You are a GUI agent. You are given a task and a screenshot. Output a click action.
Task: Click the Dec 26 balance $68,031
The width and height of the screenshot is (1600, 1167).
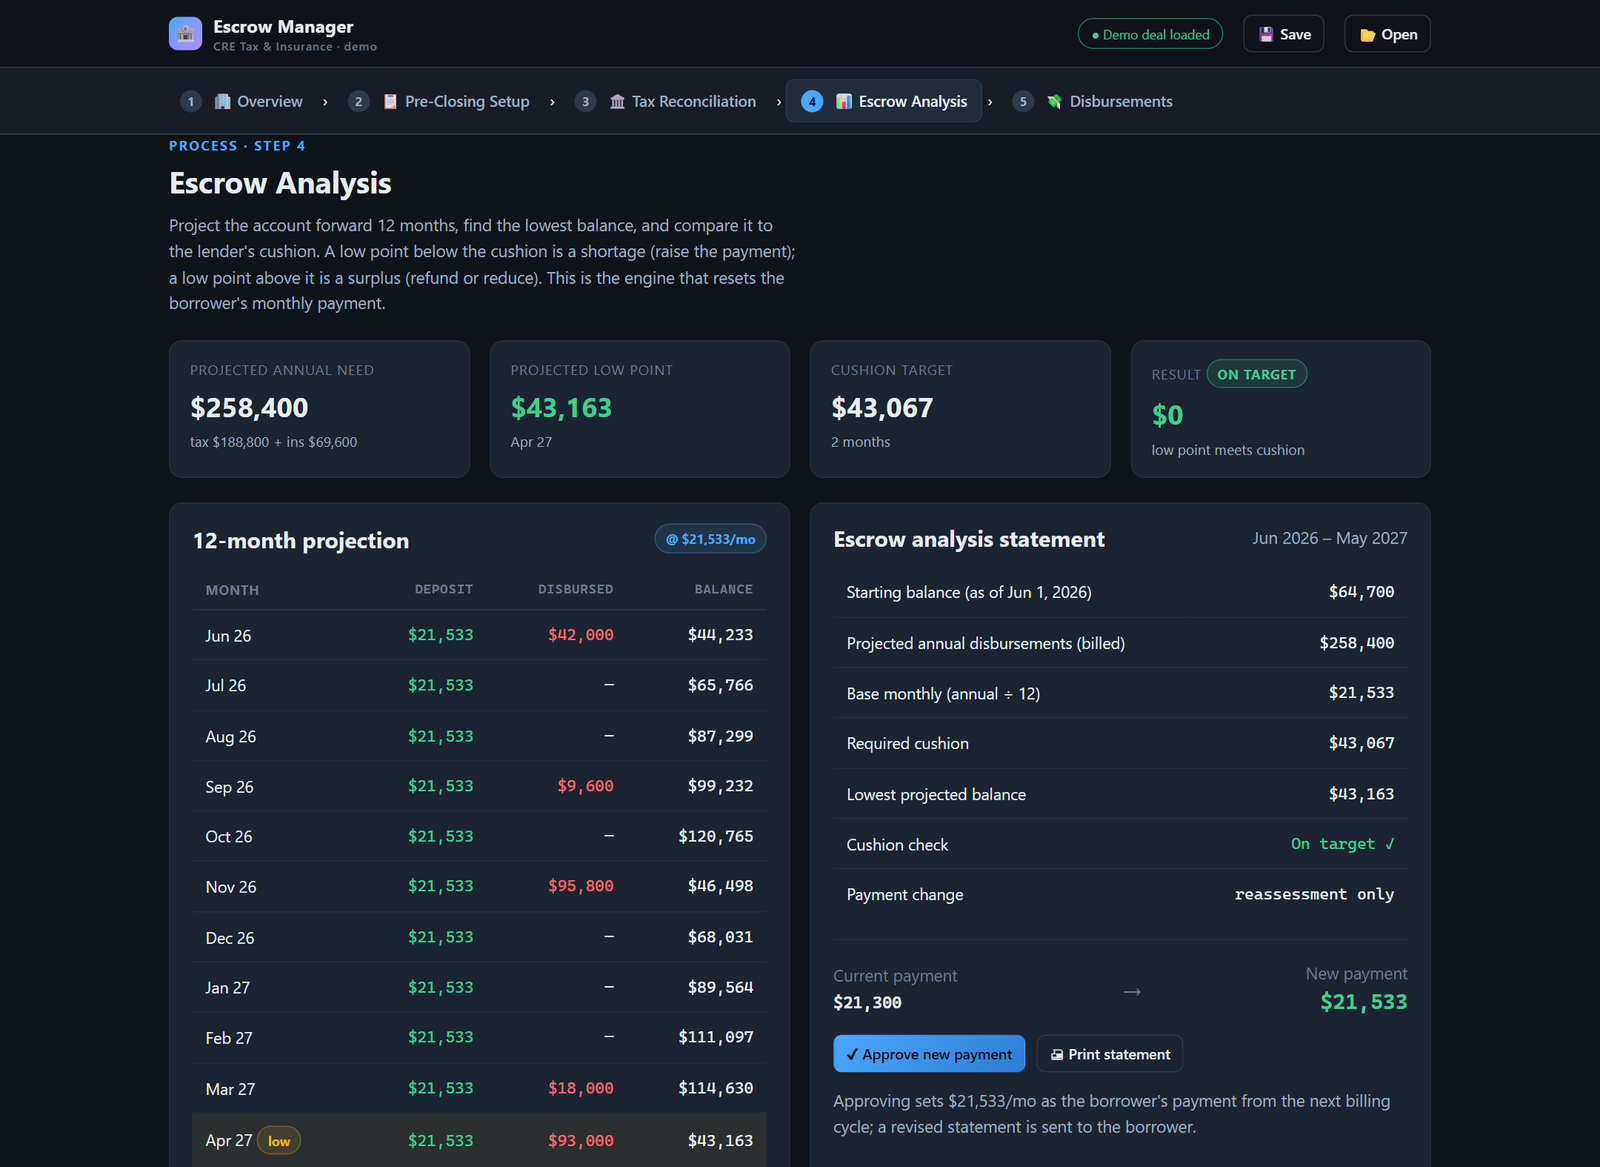(x=721, y=937)
